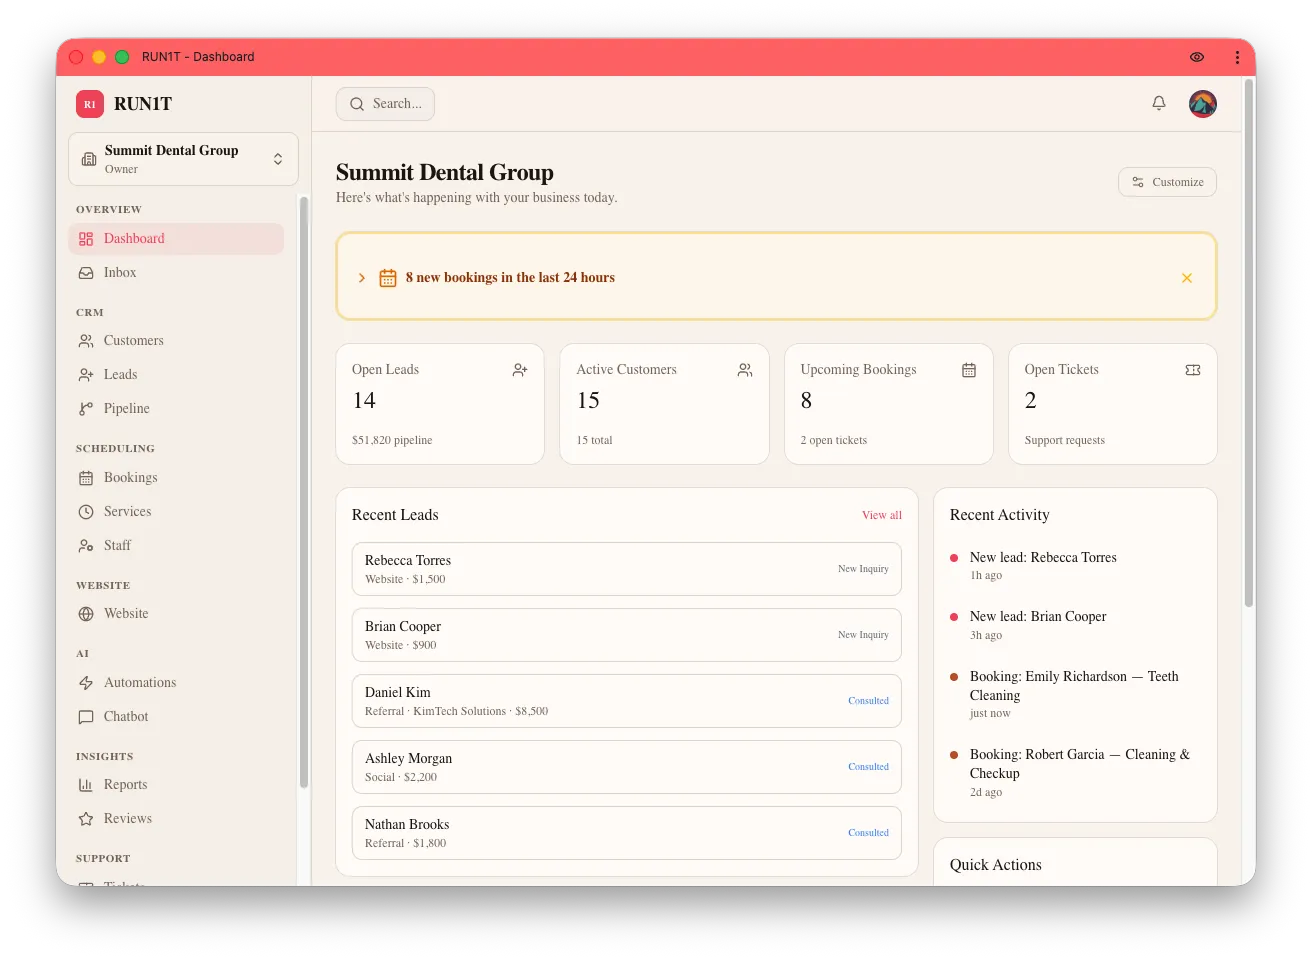Open the Reviews star icon

(85, 818)
